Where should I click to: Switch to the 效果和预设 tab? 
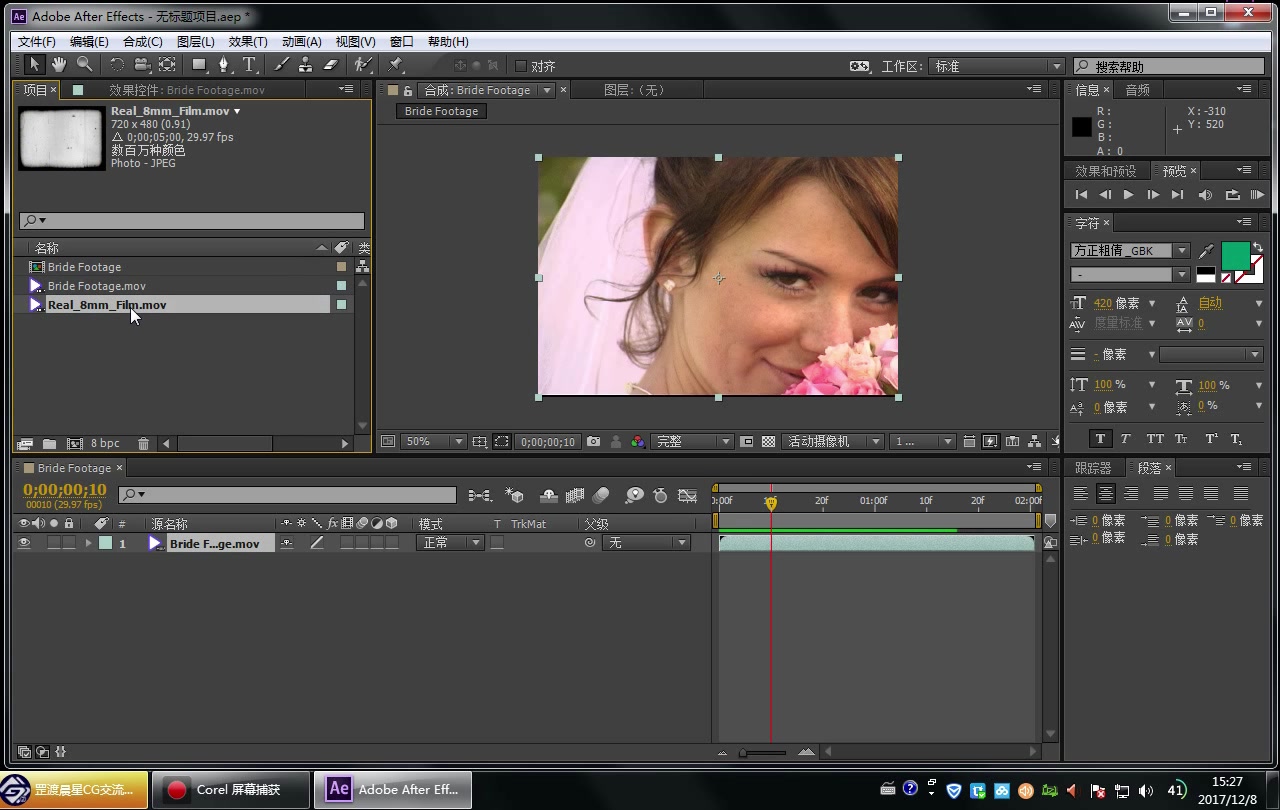tap(1106, 171)
